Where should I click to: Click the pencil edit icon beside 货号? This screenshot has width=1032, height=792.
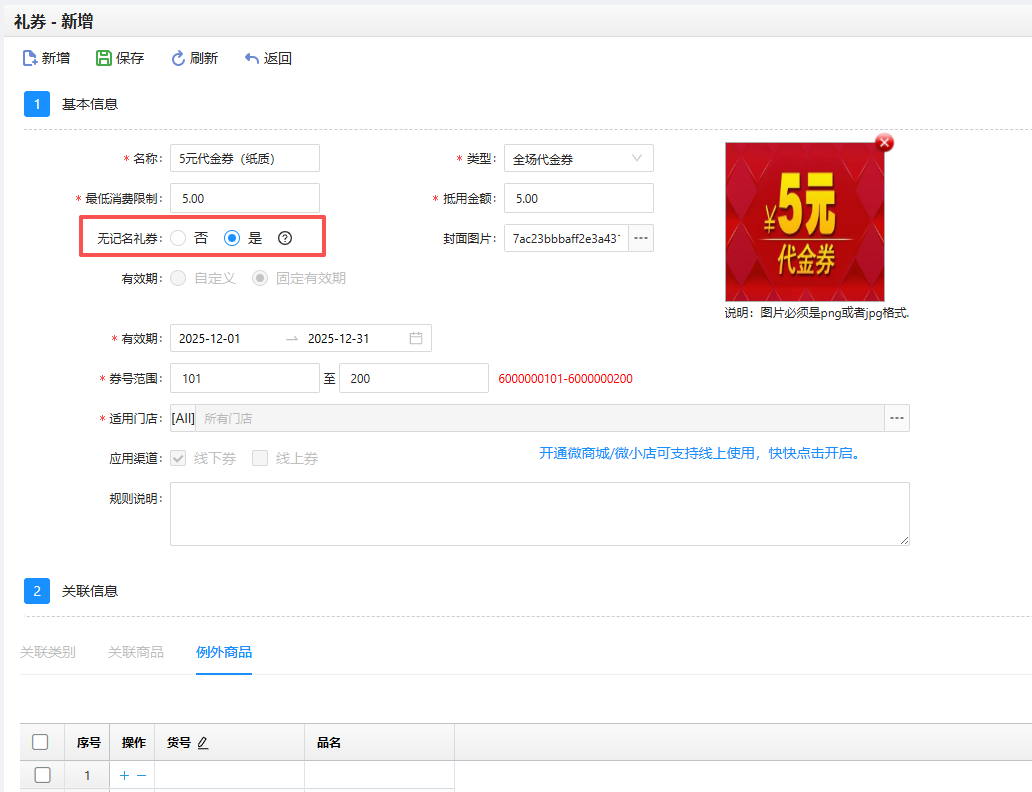point(203,743)
